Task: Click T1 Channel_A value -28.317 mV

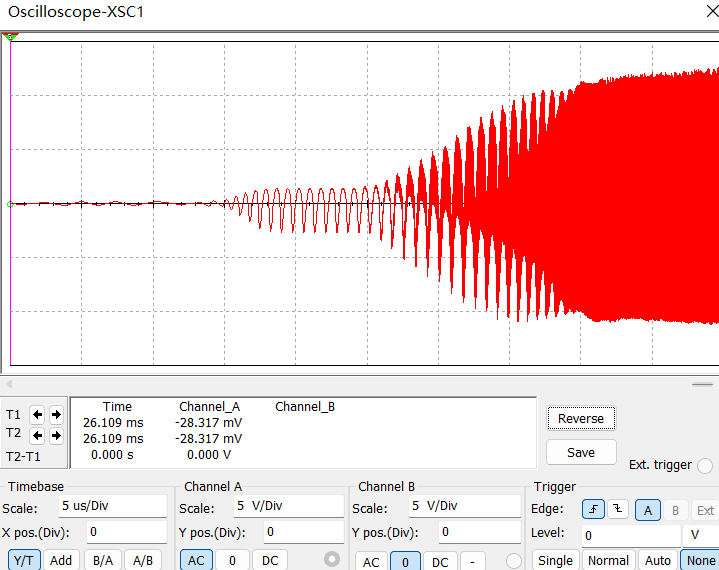Action: click(209, 422)
